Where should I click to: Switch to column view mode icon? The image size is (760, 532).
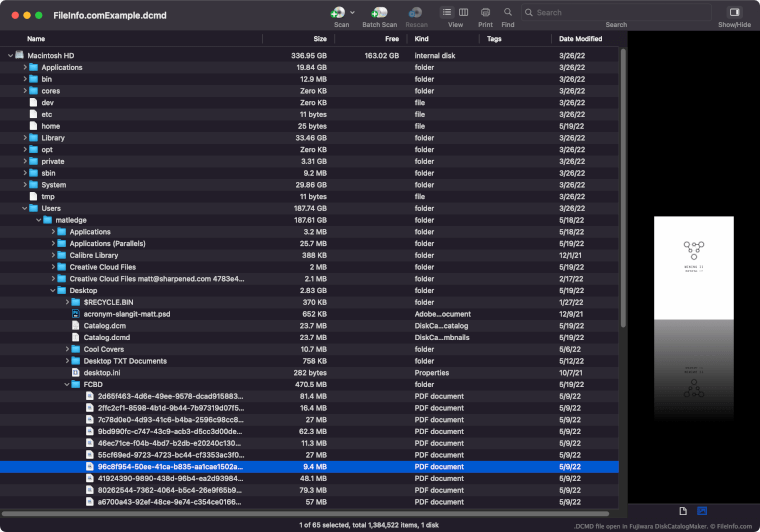(463, 12)
